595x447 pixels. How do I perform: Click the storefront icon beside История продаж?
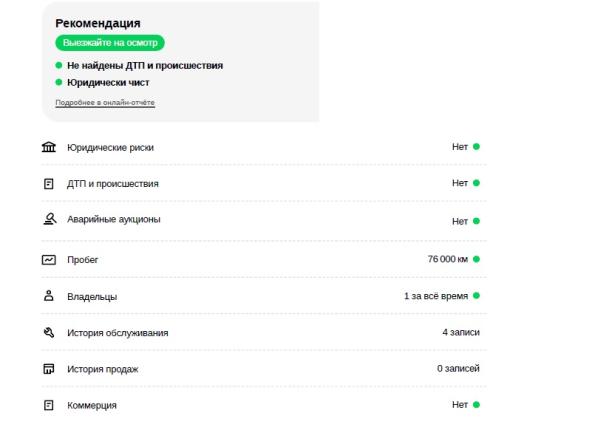[49, 369]
